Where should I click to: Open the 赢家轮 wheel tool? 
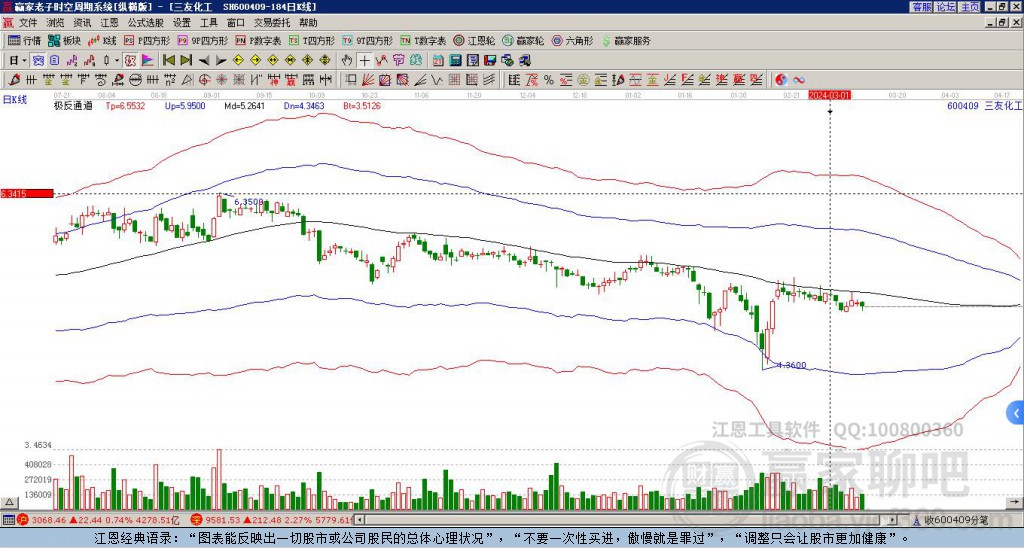pos(524,40)
